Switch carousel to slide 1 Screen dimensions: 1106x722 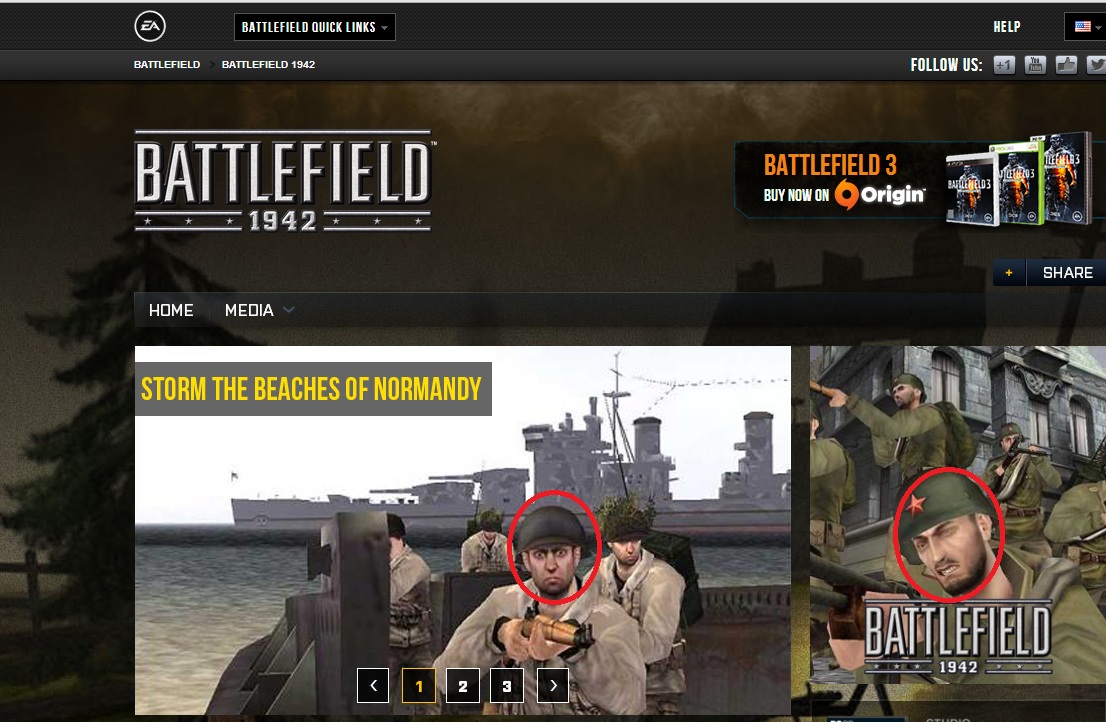click(419, 685)
